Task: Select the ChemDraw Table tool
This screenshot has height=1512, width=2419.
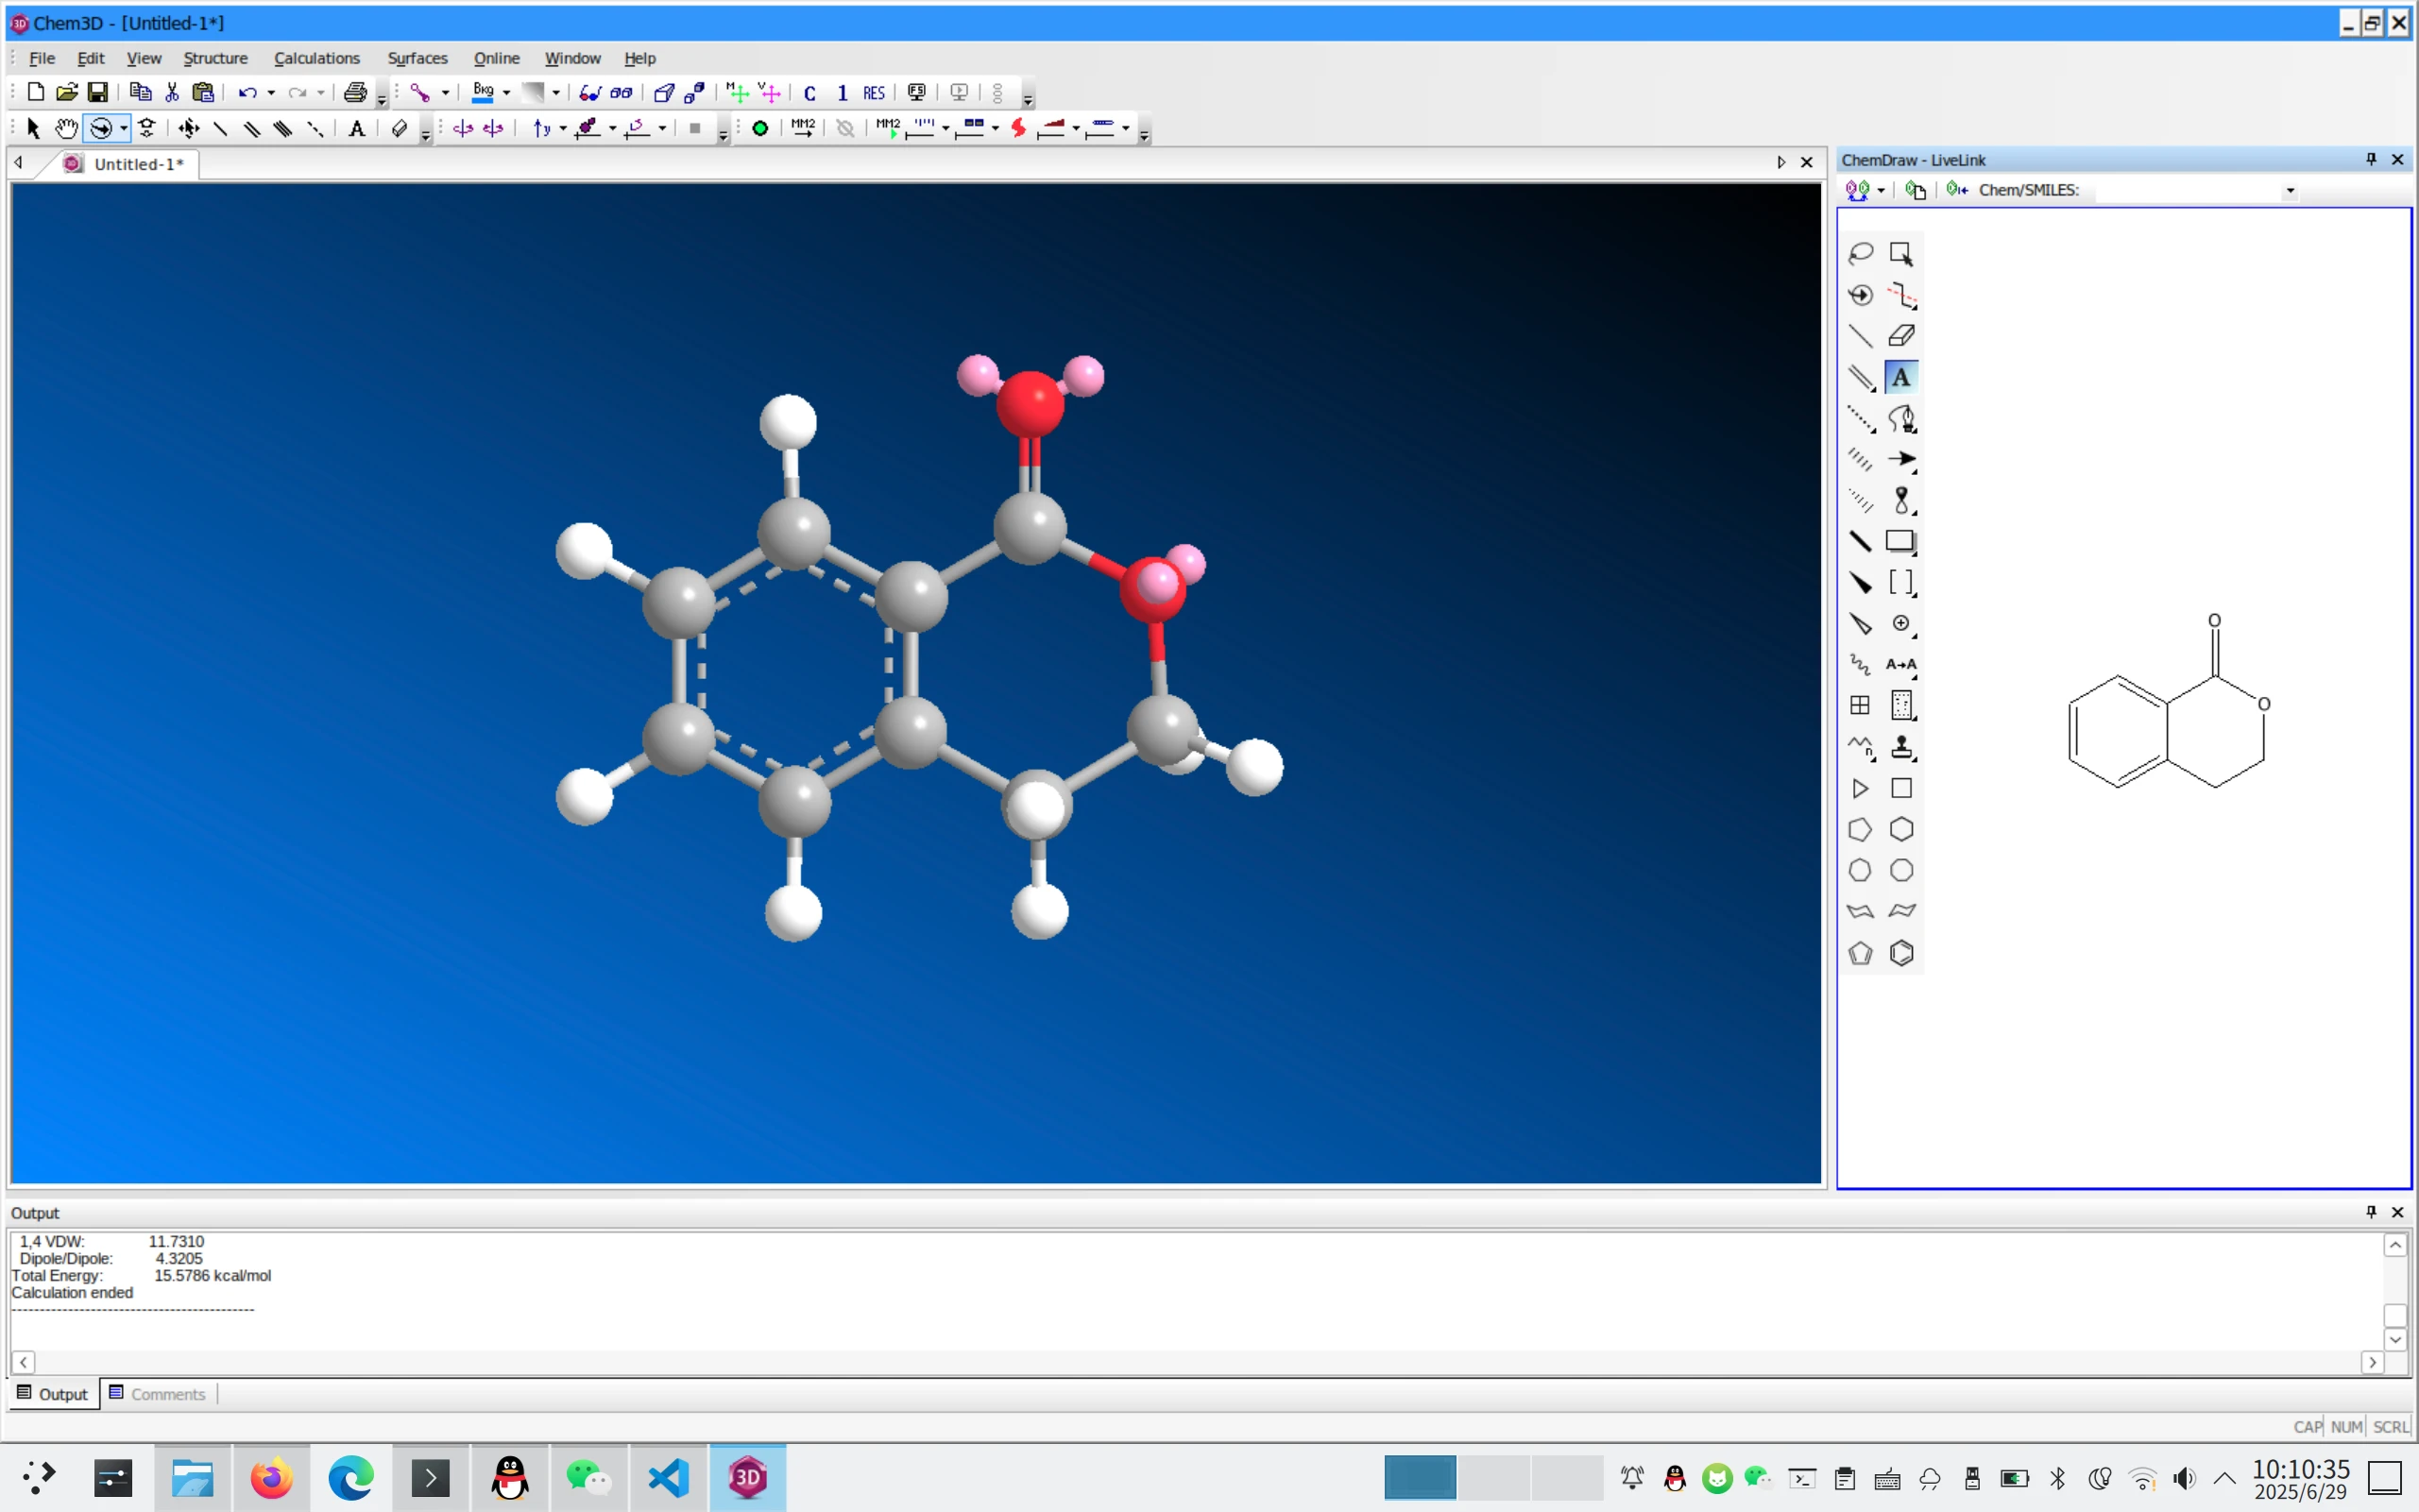Action: (1860, 706)
